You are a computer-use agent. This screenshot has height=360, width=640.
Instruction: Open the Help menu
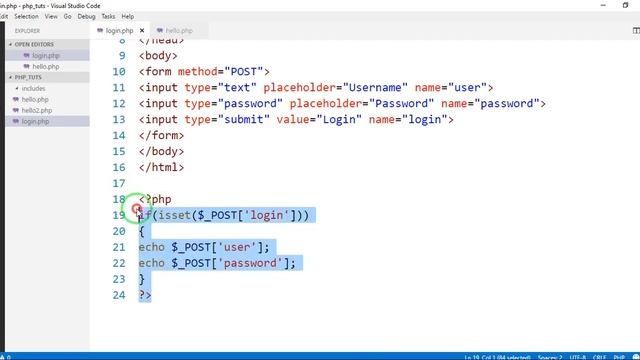(128, 16)
